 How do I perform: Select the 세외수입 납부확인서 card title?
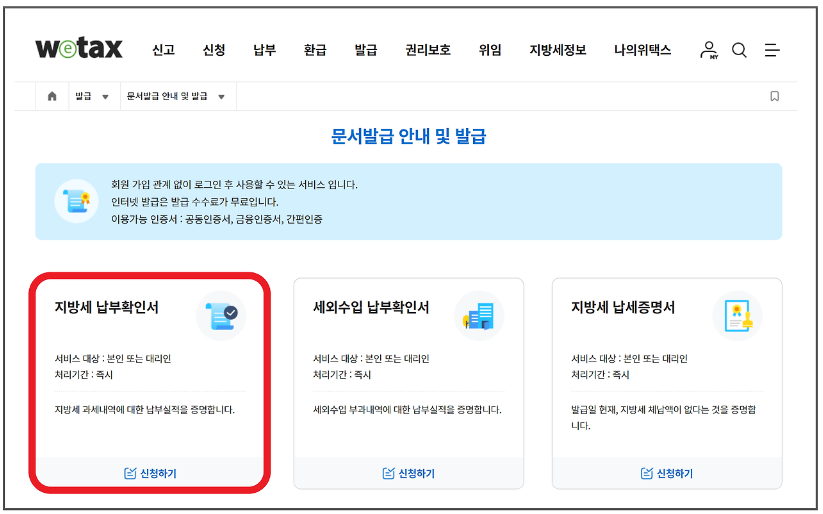(x=371, y=307)
